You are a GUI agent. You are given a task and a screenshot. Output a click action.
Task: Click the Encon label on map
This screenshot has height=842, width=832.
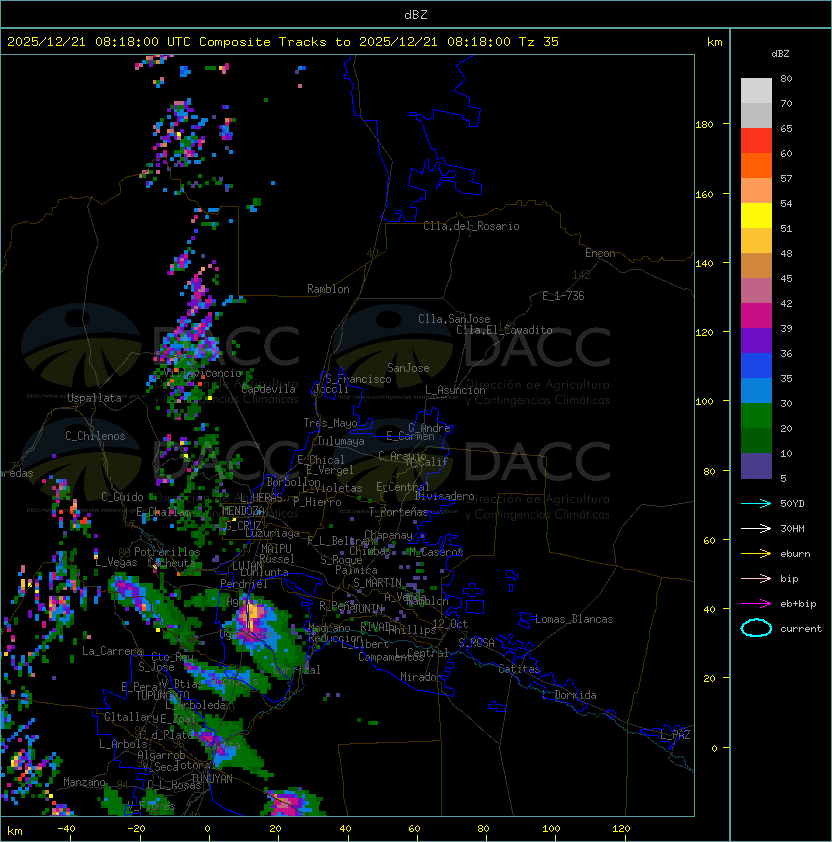[x=600, y=253]
